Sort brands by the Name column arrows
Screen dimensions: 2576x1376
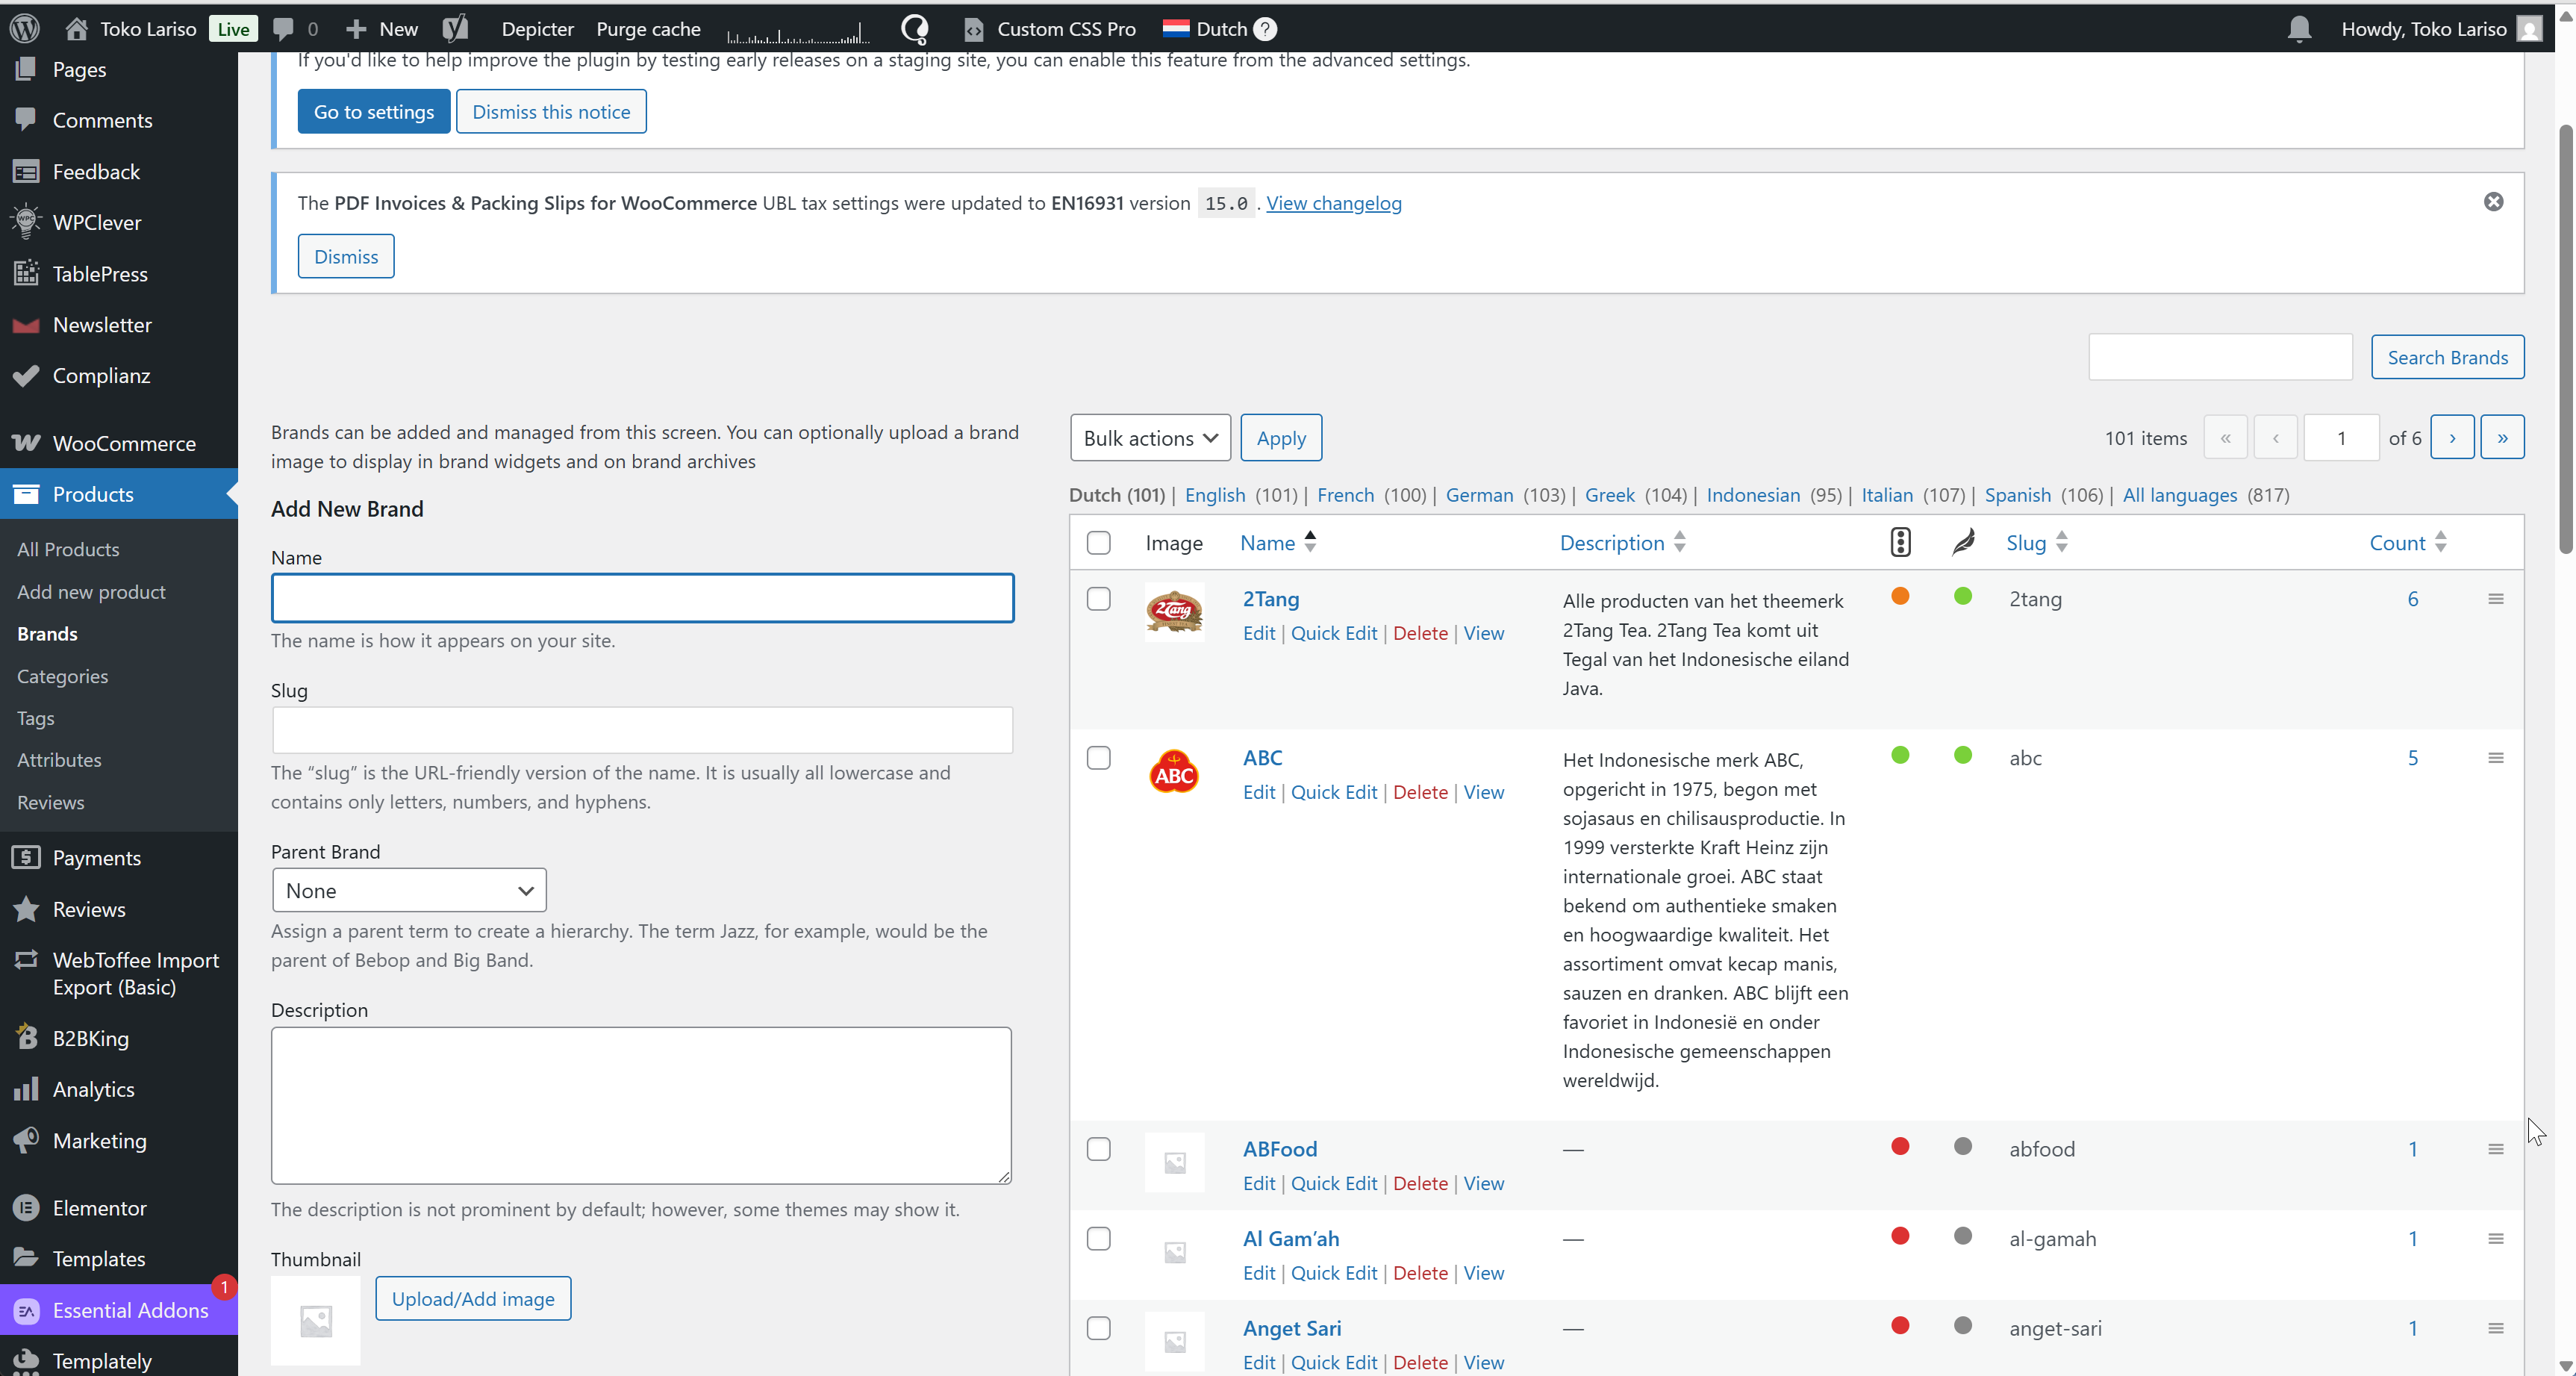pyautogui.click(x=1310, y=542)
